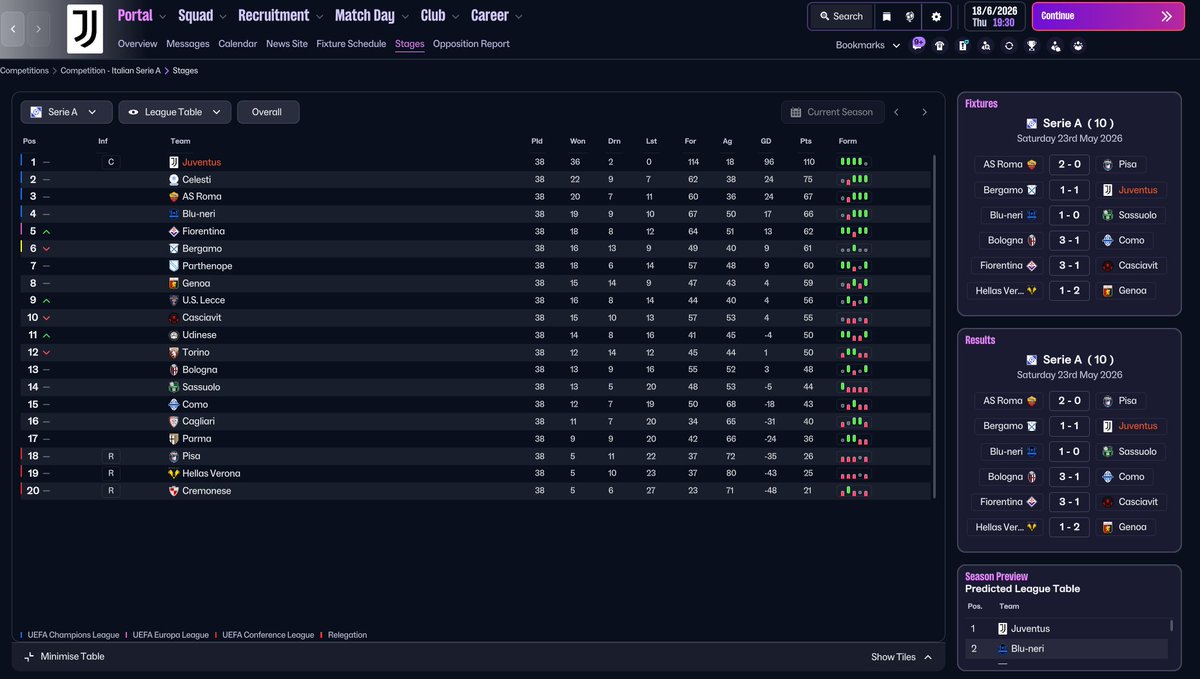
Task: Click the league table vertical scrollbar
Action: 935,325
